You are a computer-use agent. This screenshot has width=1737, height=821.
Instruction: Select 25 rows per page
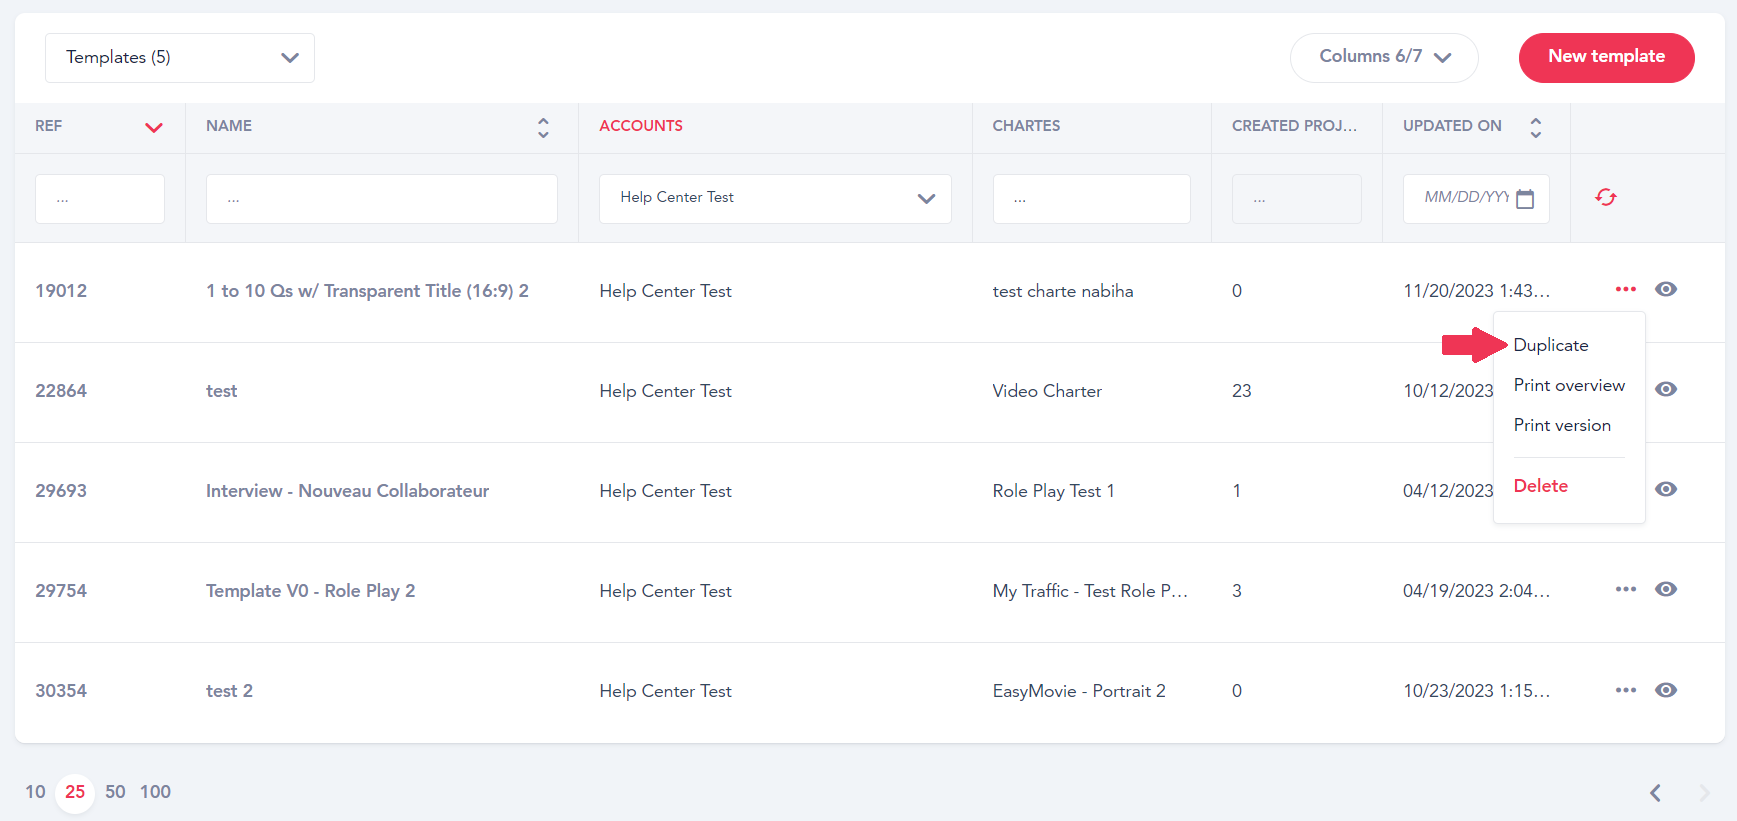[x=75, y=792]
